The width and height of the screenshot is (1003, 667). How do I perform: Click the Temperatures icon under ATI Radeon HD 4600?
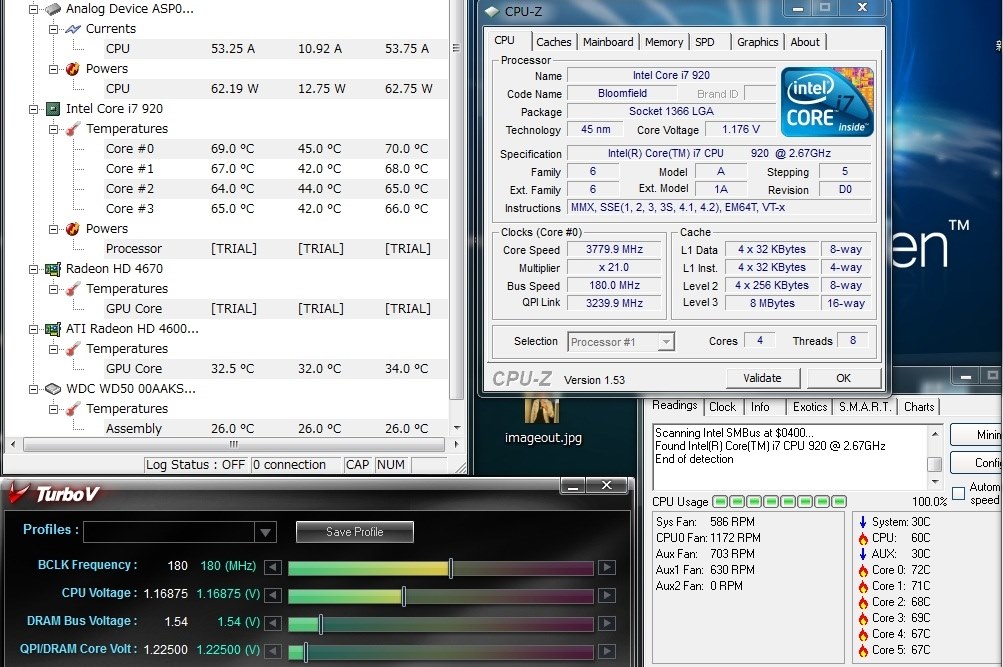point(73,349)
